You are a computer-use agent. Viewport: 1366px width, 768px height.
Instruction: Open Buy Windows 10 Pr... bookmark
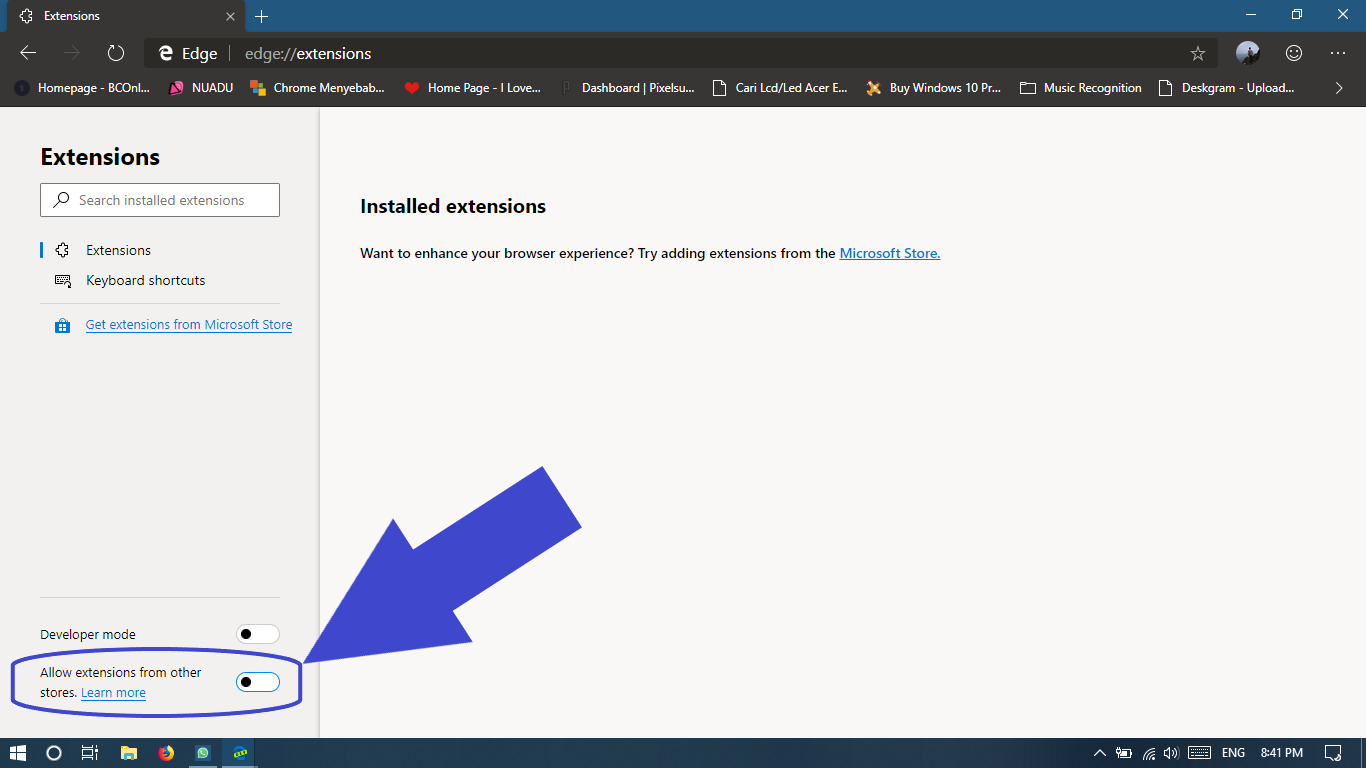point(934,88)
